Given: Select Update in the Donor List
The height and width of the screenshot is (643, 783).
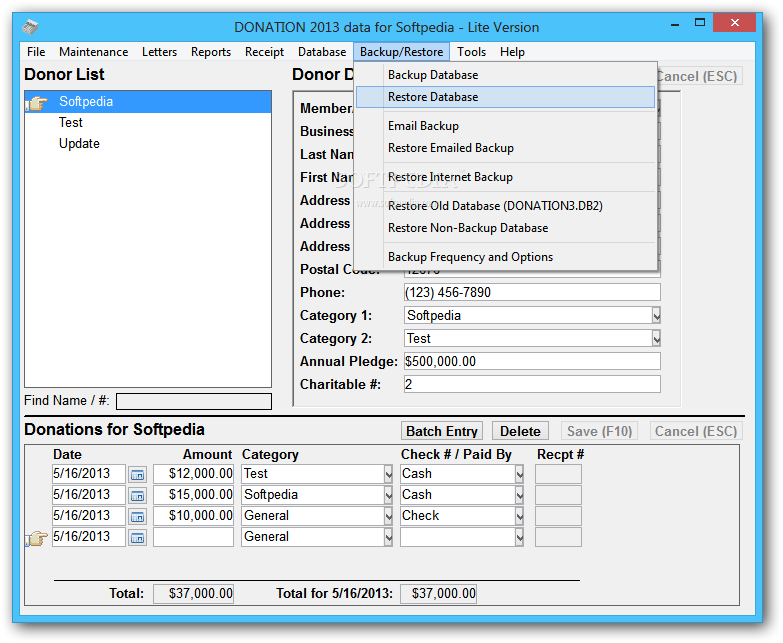Looking at the screenshot, I should pos(148,144).
